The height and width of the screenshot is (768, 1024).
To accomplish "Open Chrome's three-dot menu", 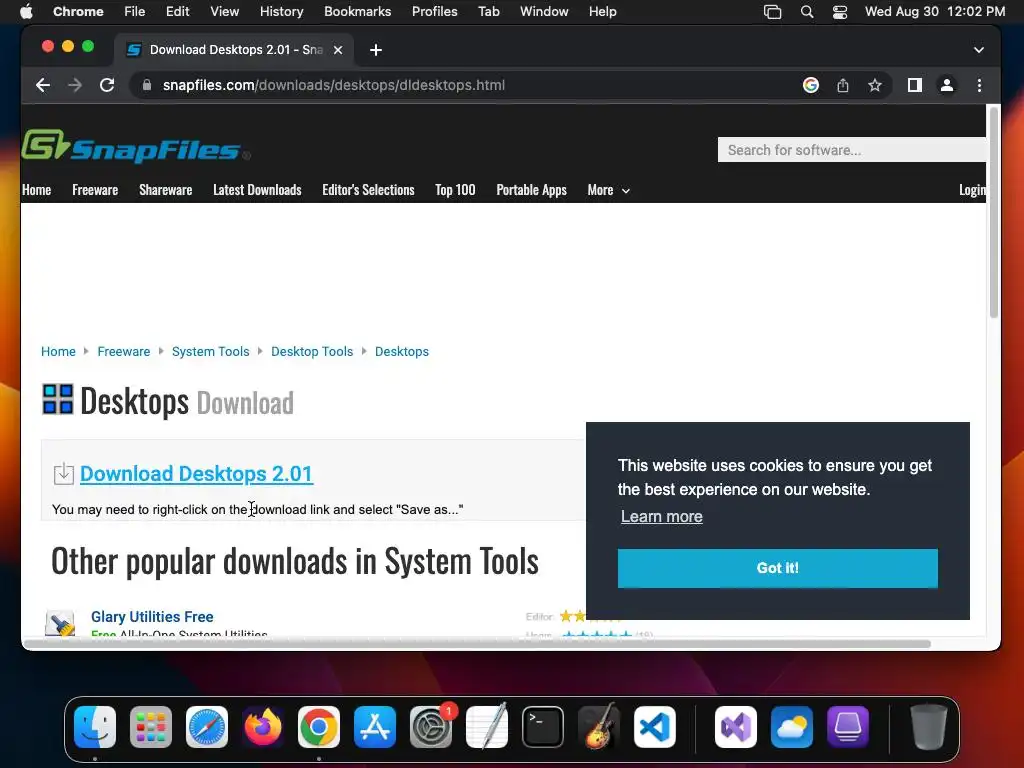I will point(979,85).
